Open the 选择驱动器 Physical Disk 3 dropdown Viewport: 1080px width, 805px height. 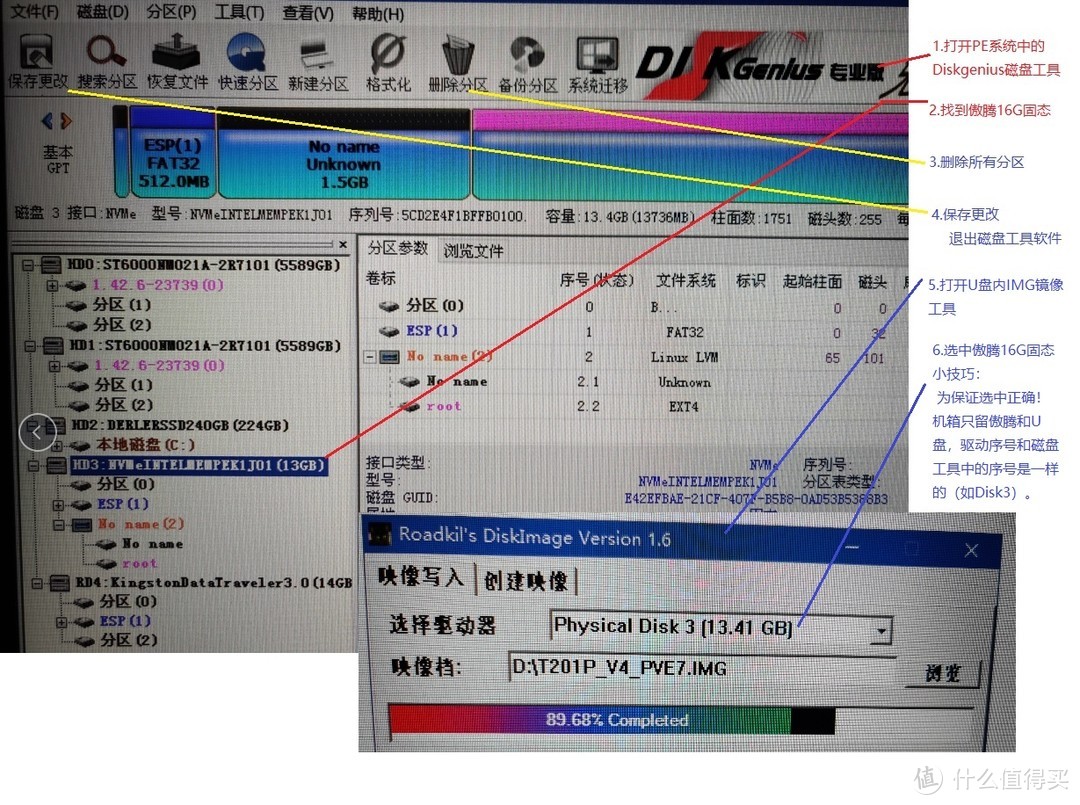[x=881, y=630]
